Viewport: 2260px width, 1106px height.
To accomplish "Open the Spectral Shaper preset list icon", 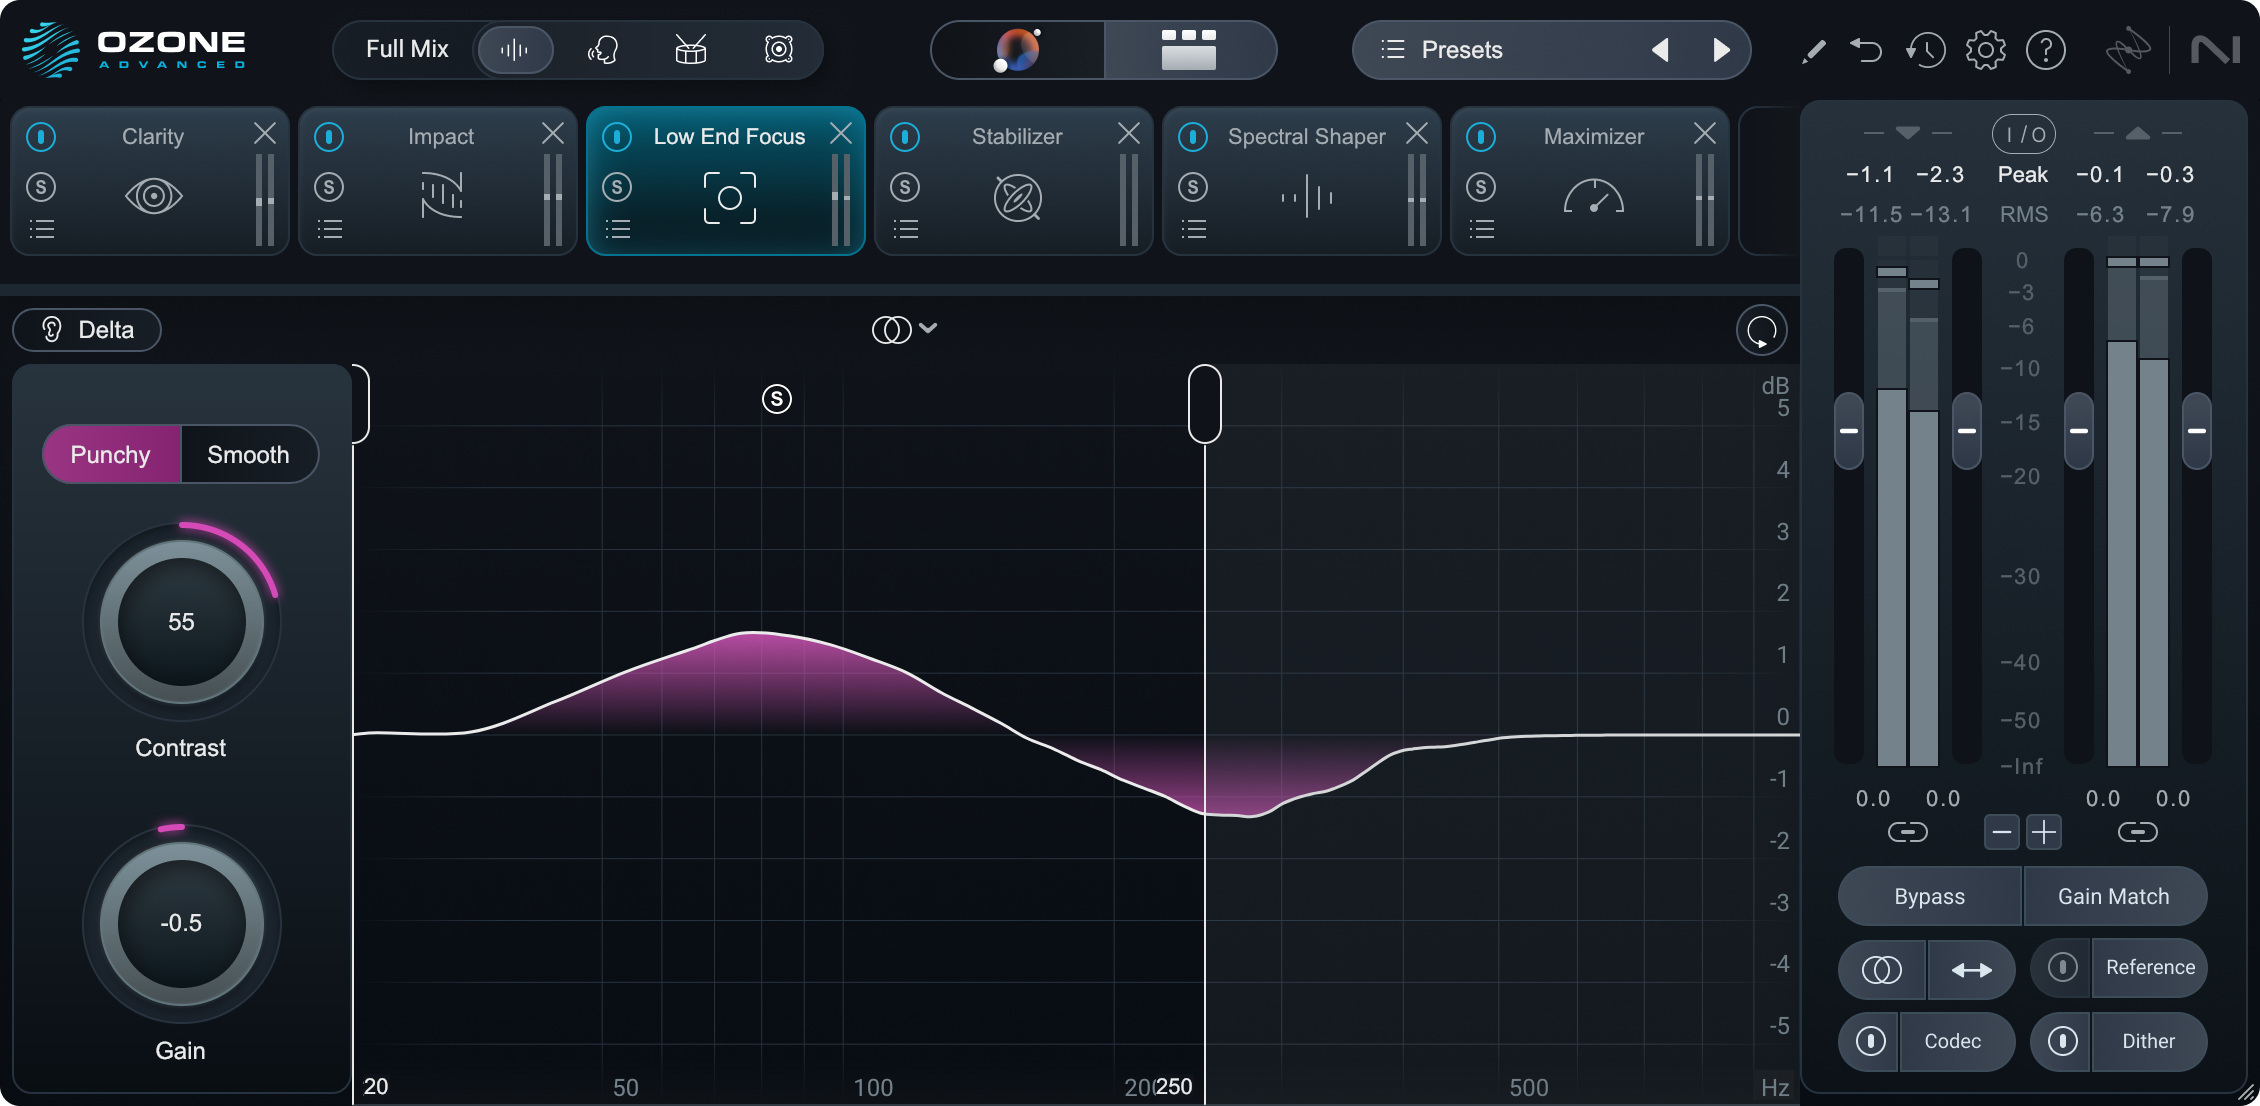I will [1193, 230].
